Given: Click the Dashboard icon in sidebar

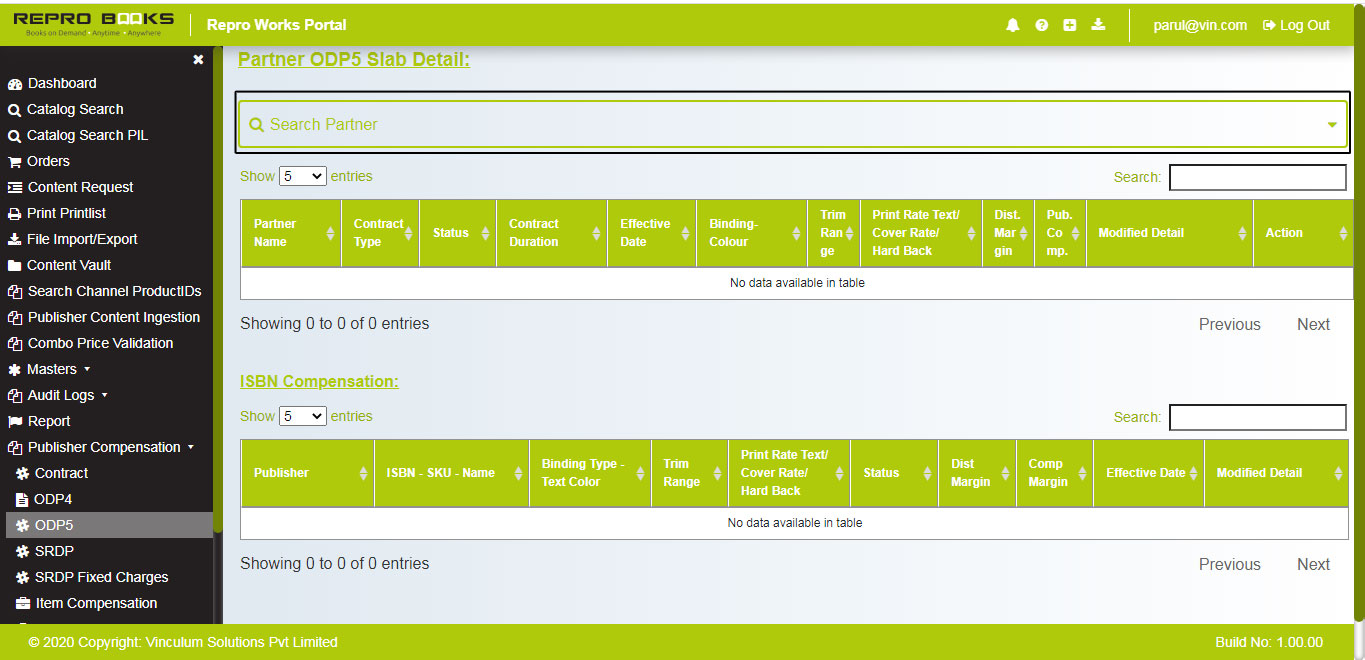Looking at the screenshot, I should click(x=15, y=84).
